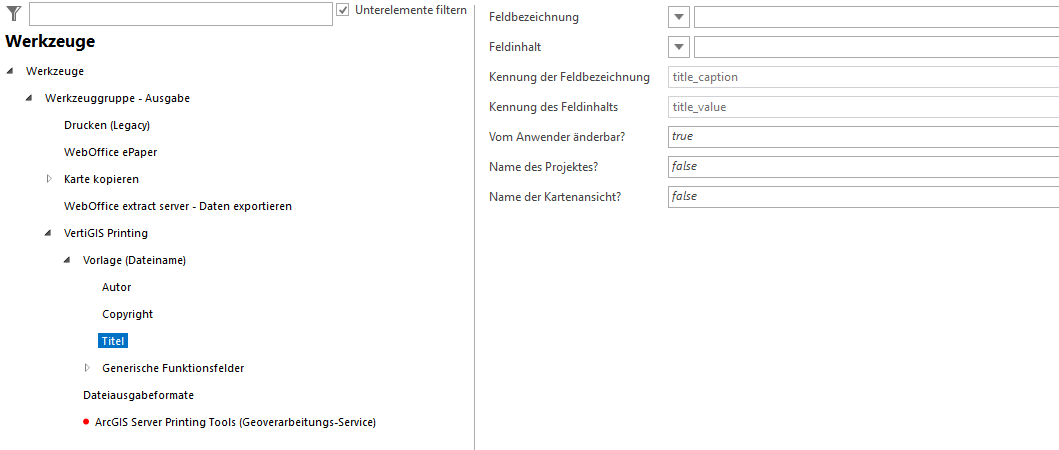Click the red dot beside ArcGIS Server Printing Tools
The height and width of the screenshot is (450, 1059).
(86, 422)
